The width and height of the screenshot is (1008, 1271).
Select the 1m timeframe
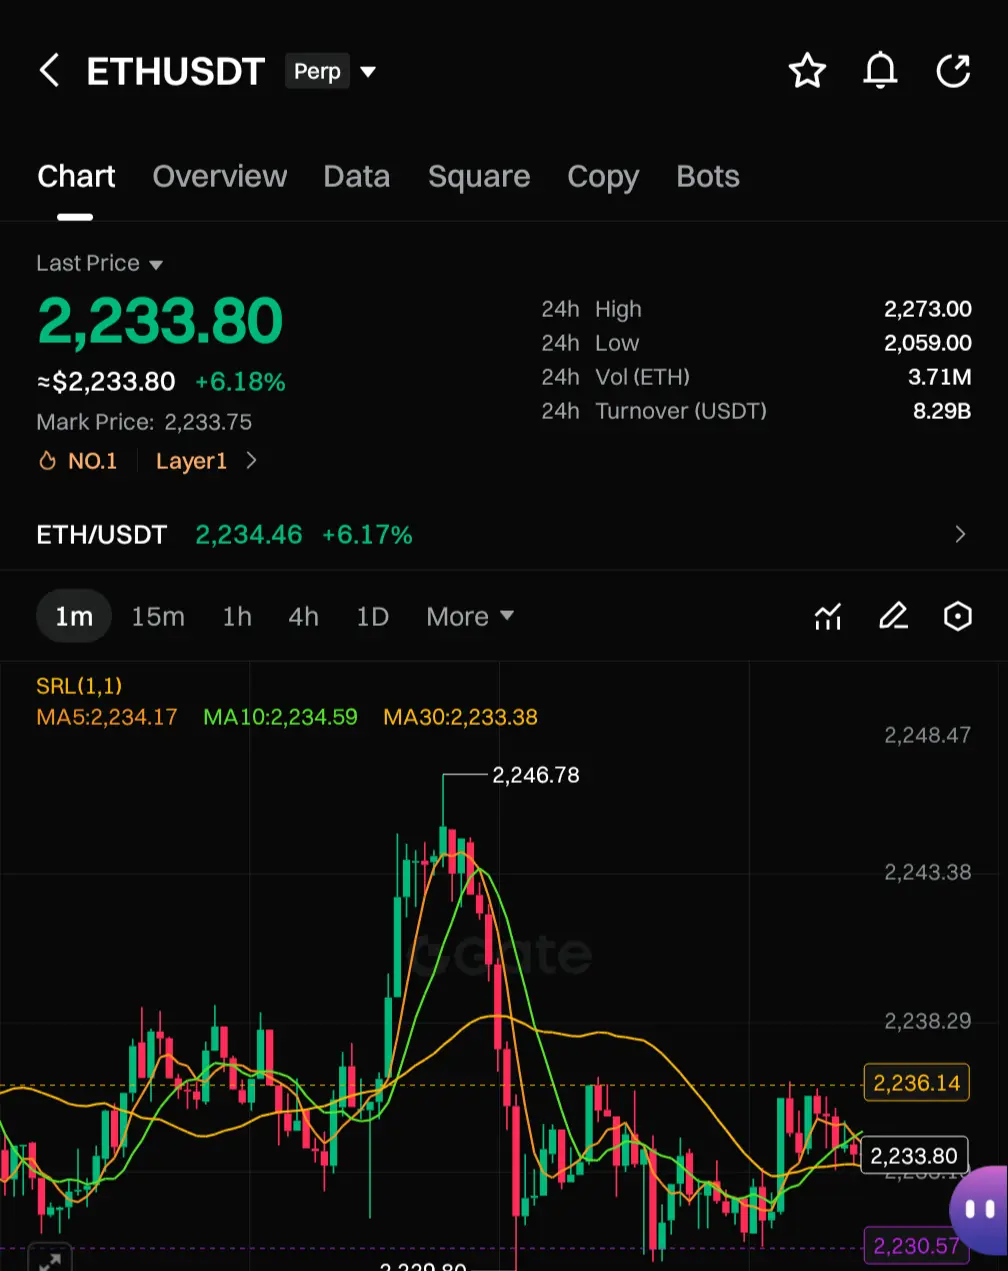coord(74,617)
